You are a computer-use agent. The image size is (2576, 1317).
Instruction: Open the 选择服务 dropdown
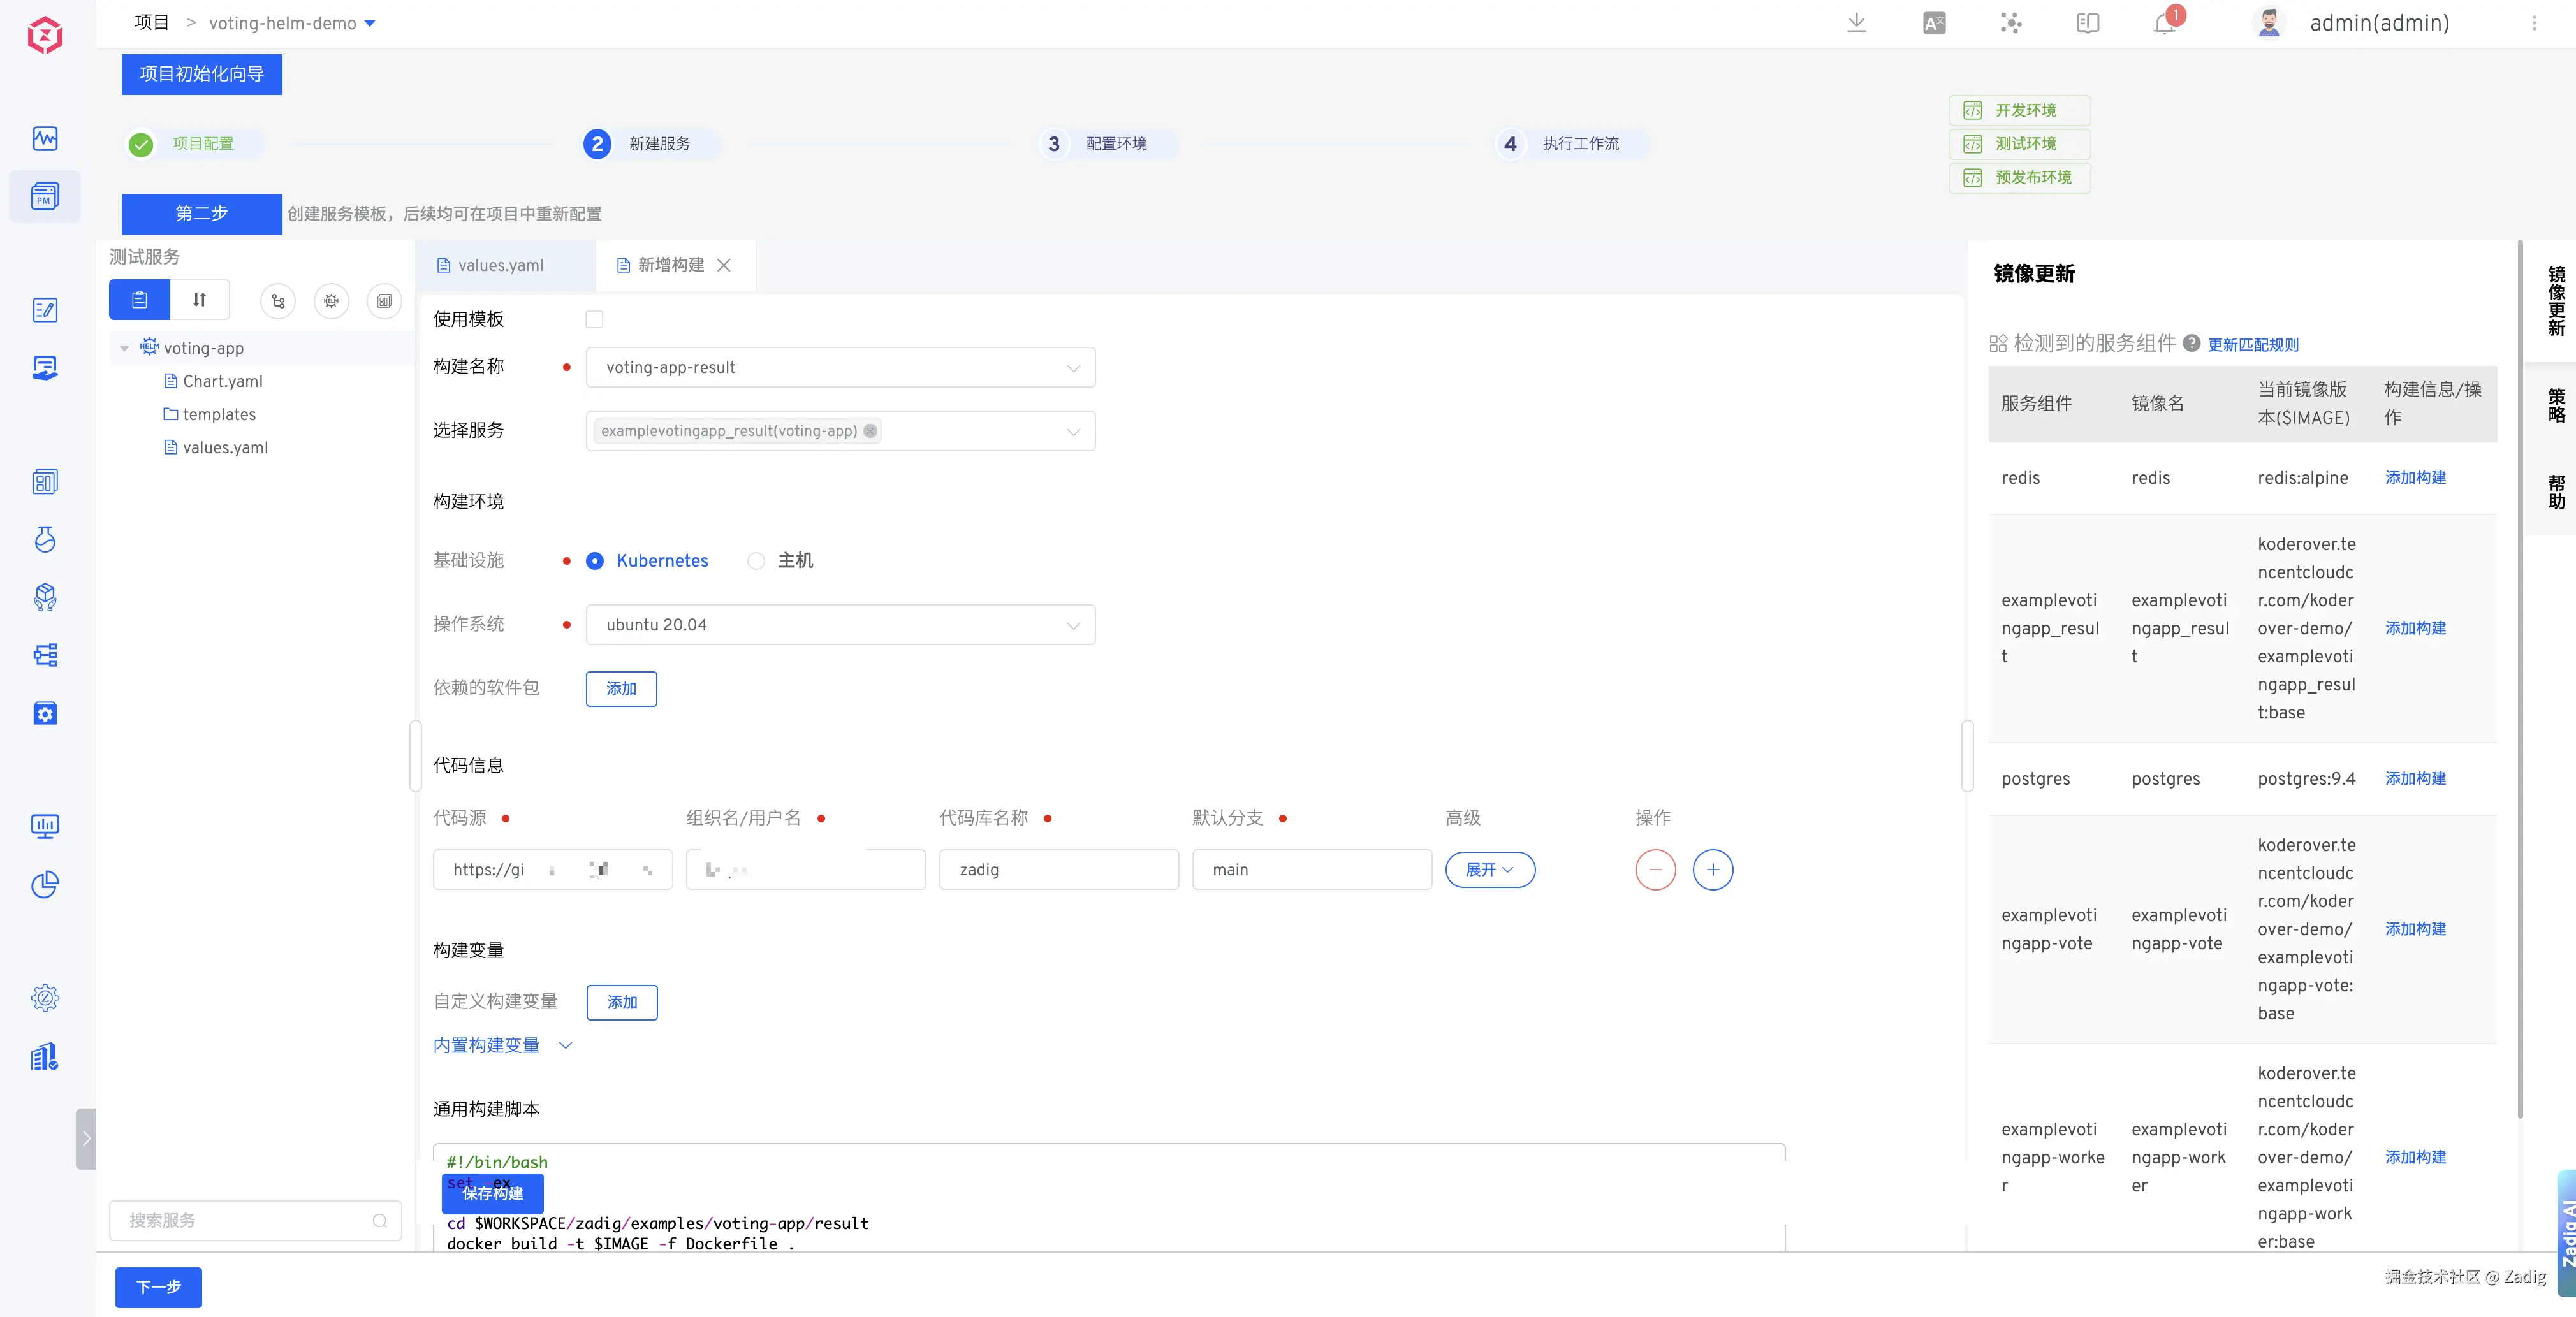840,431
